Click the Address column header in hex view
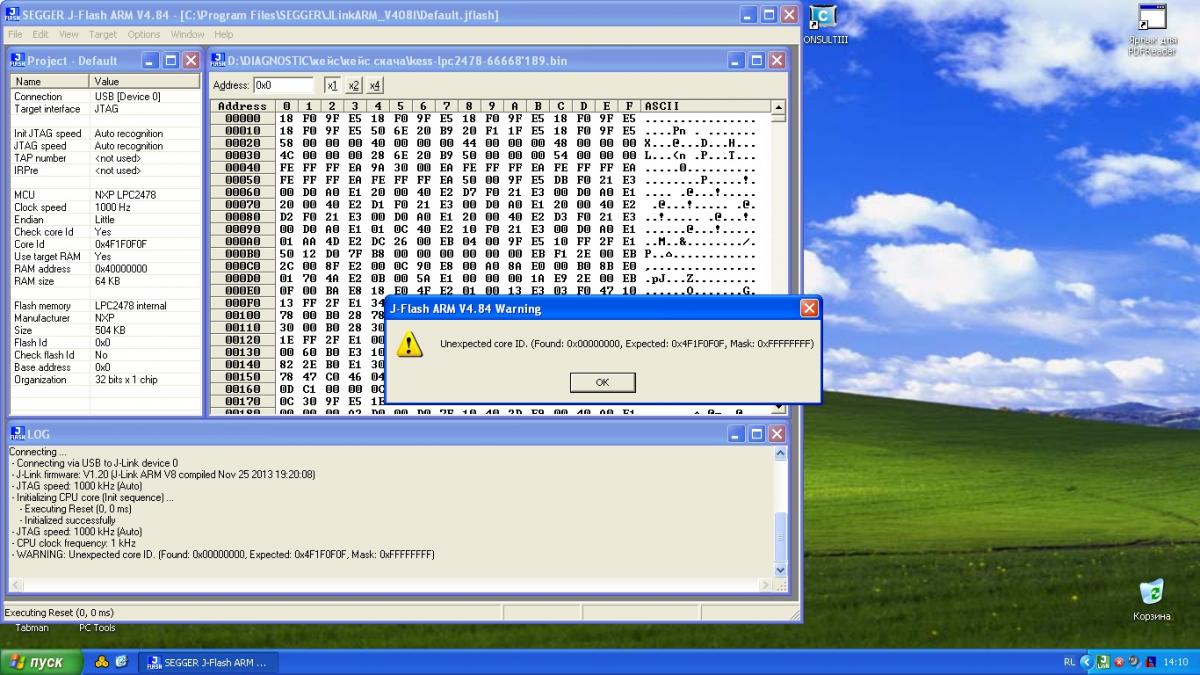This screenshot has height=675, width=1200. click(x=242, y=106)
